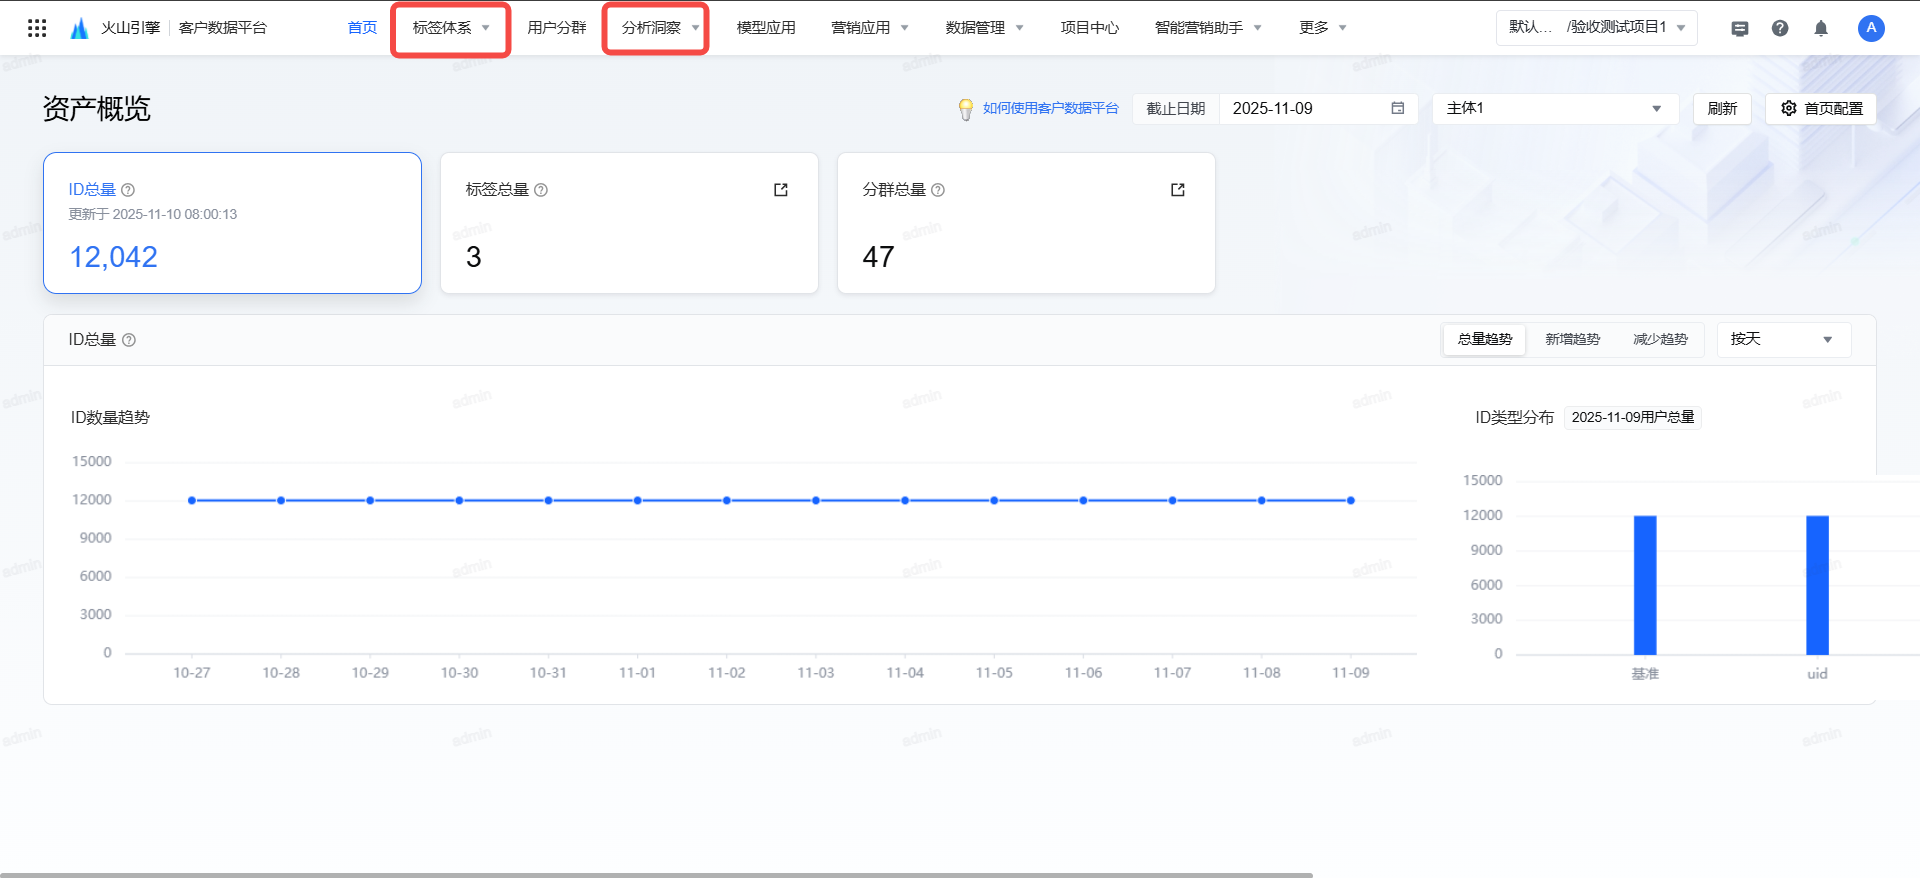Image resolution: width=1920 pixels, height=878 pixels.
Task: Go to the 用户分群 menu item
Action: pyautogui.click(x=557, y=28)
